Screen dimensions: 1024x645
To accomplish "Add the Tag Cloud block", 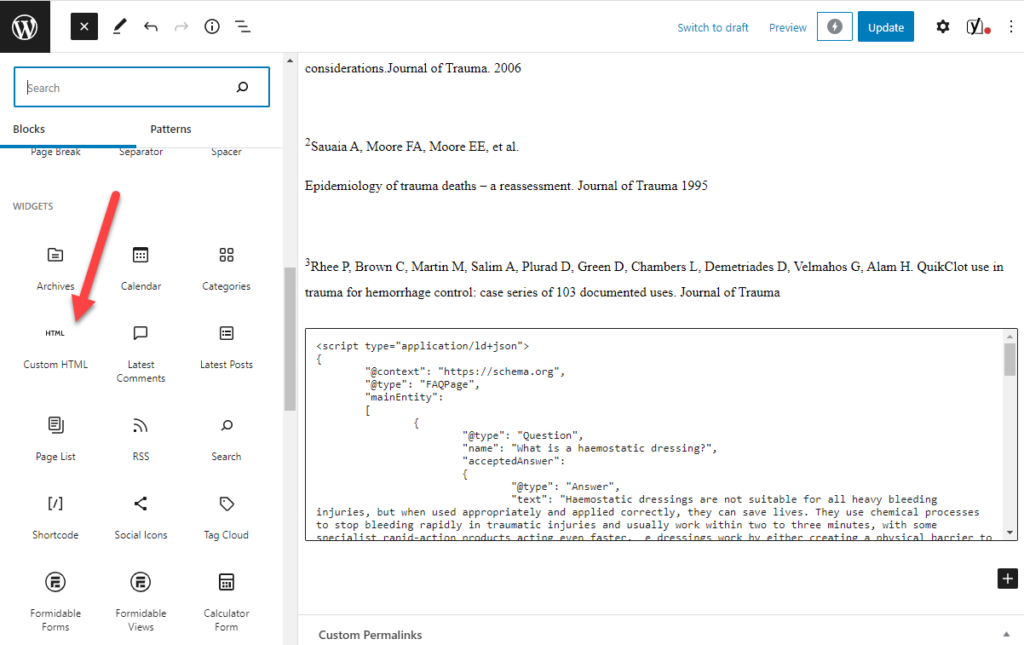I will coord(226,515).
